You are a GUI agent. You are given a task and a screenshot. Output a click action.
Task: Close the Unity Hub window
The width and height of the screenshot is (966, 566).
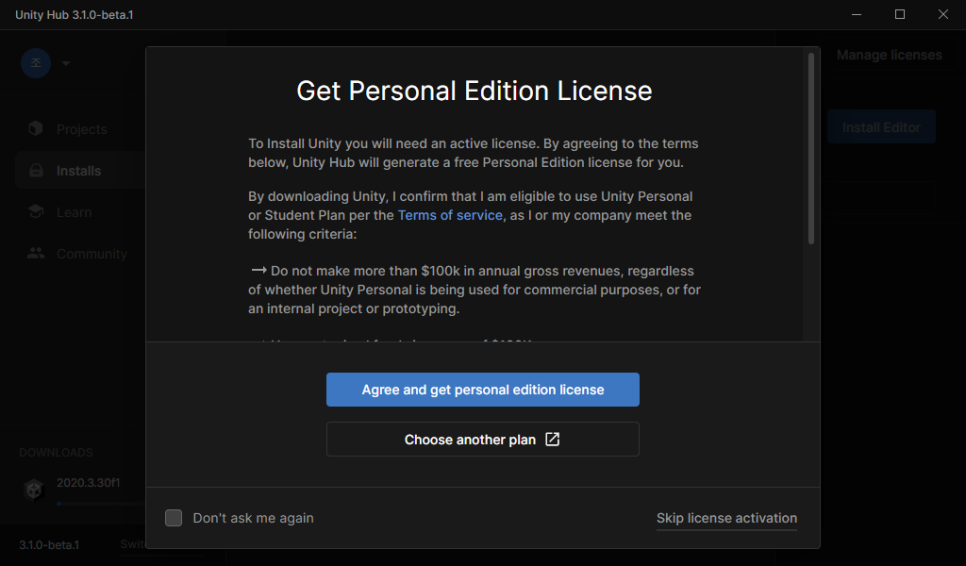tap(943, 14)
